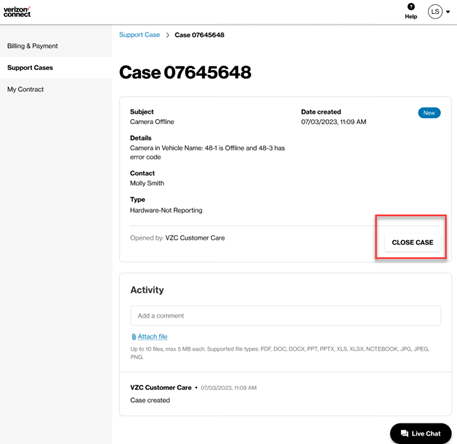
Task: Go back via Support Case breadcrumb
Action: click(139, 35)
